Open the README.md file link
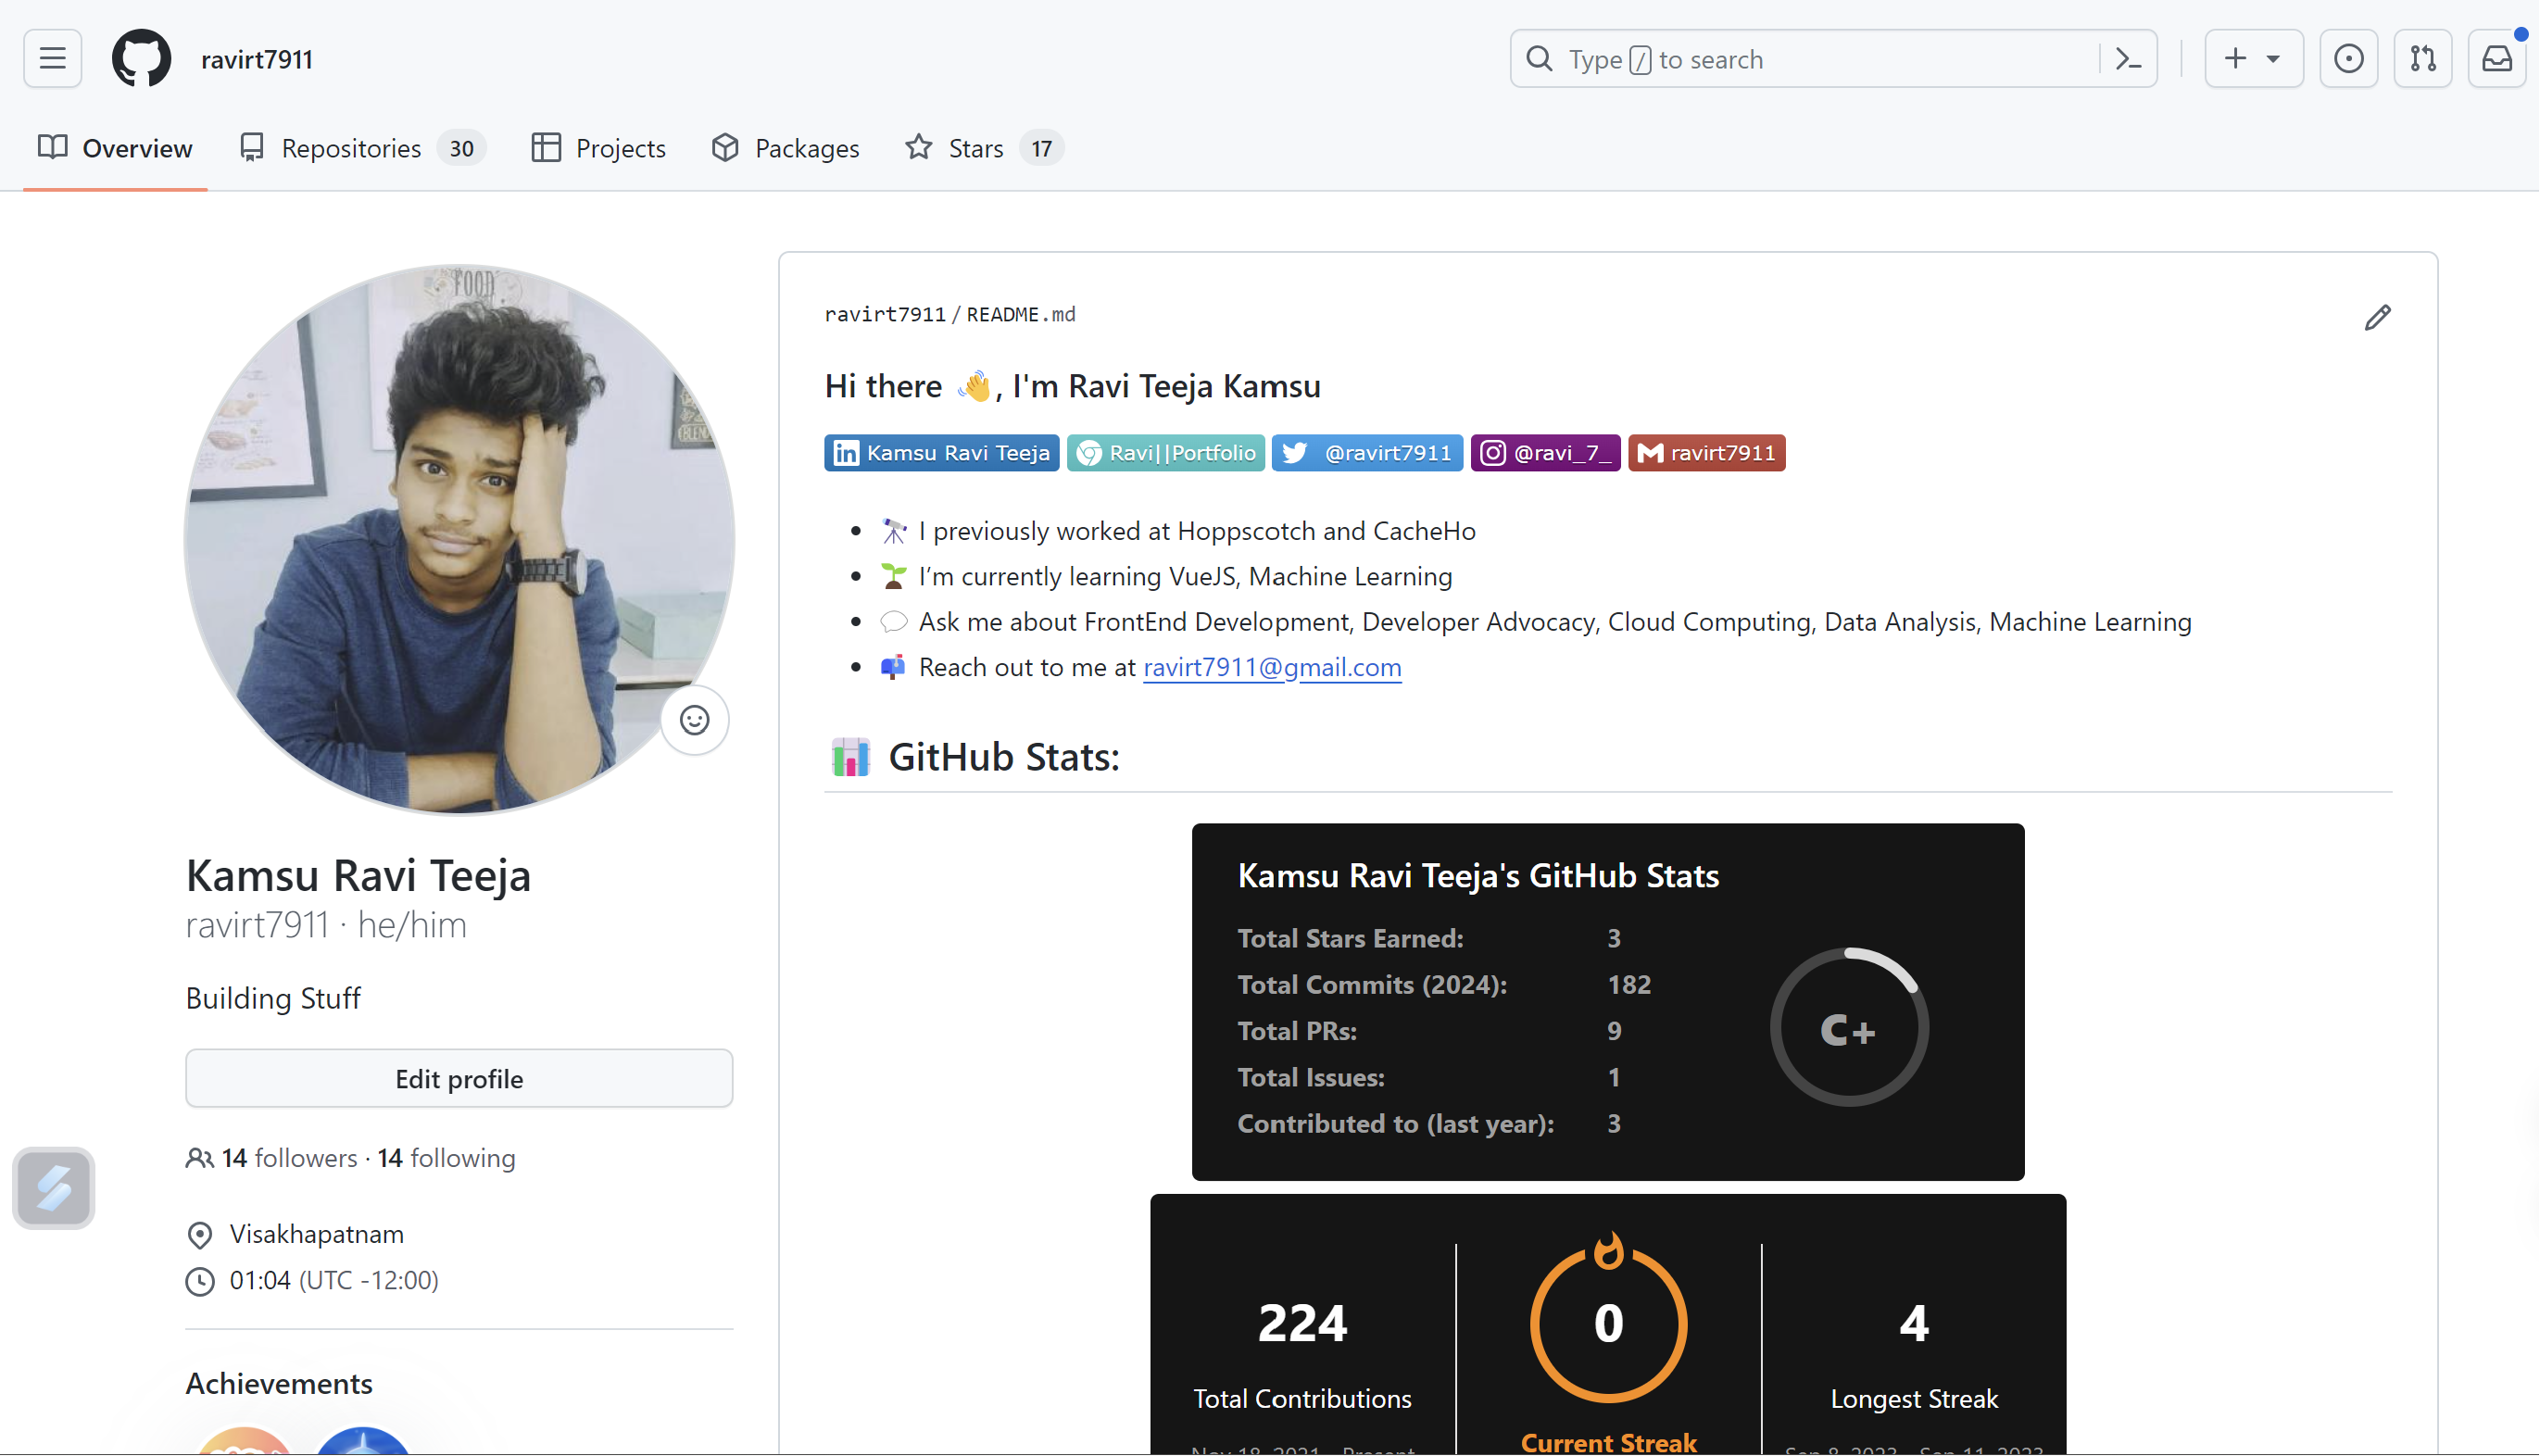 pos(1021,315)
